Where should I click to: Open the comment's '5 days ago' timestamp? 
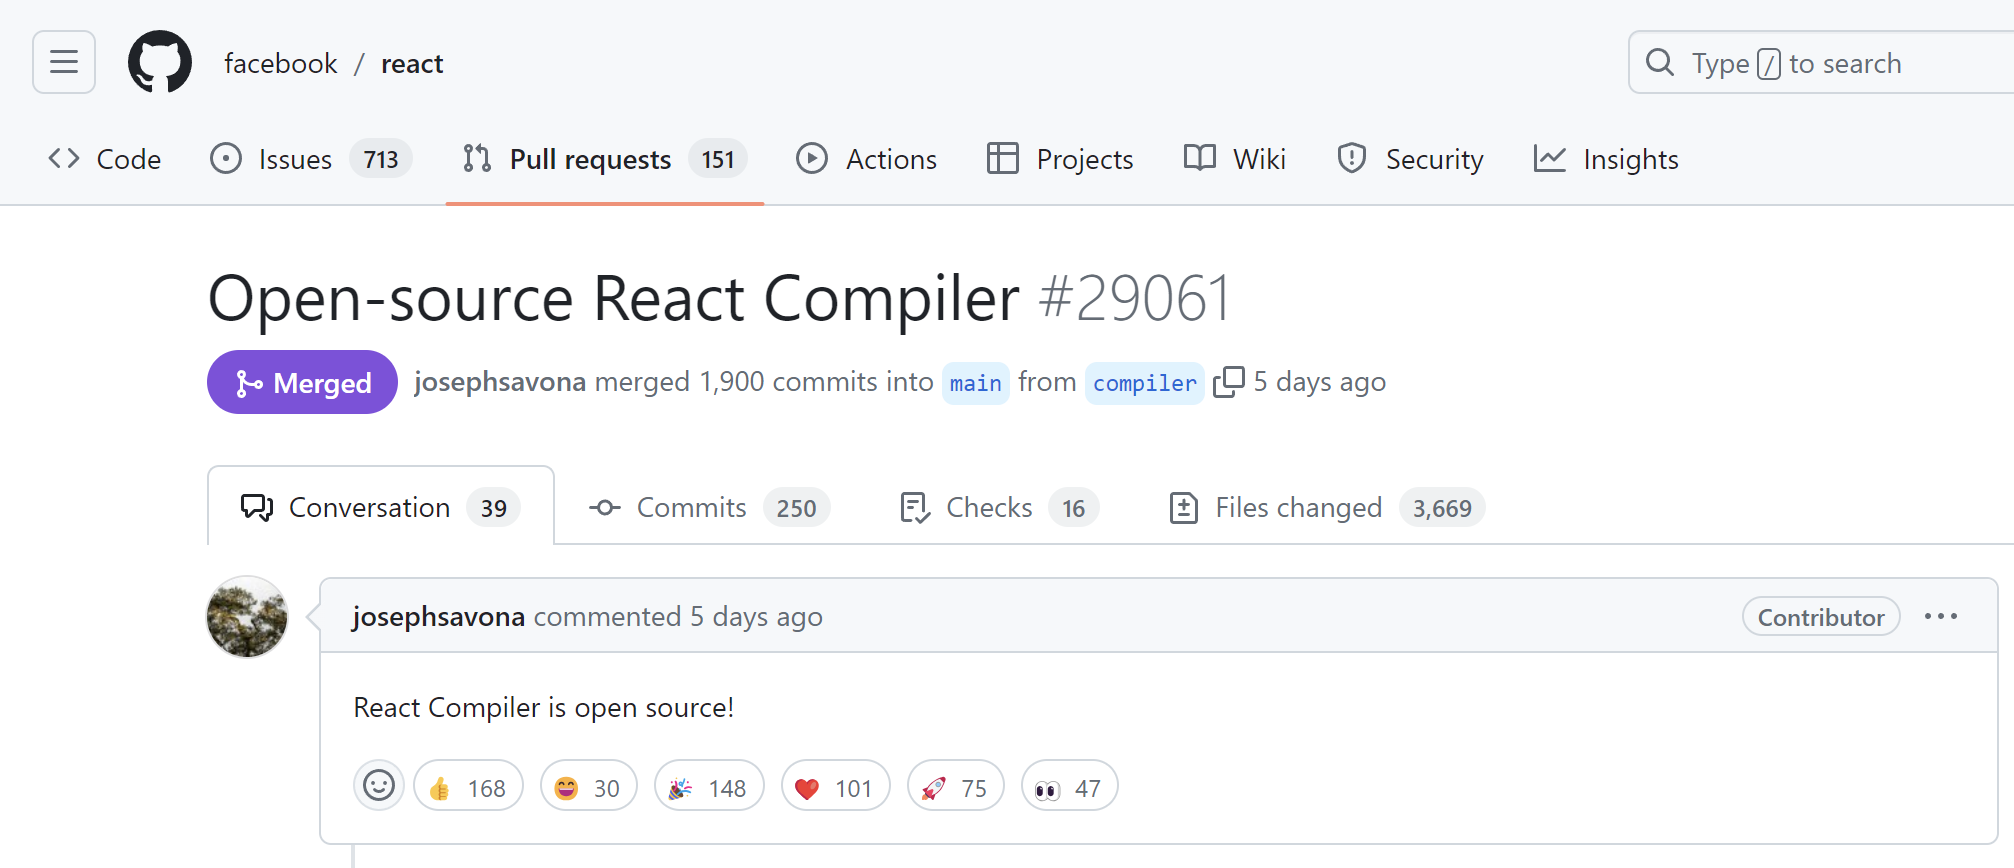pyautogui.click(x=757, y=617)
